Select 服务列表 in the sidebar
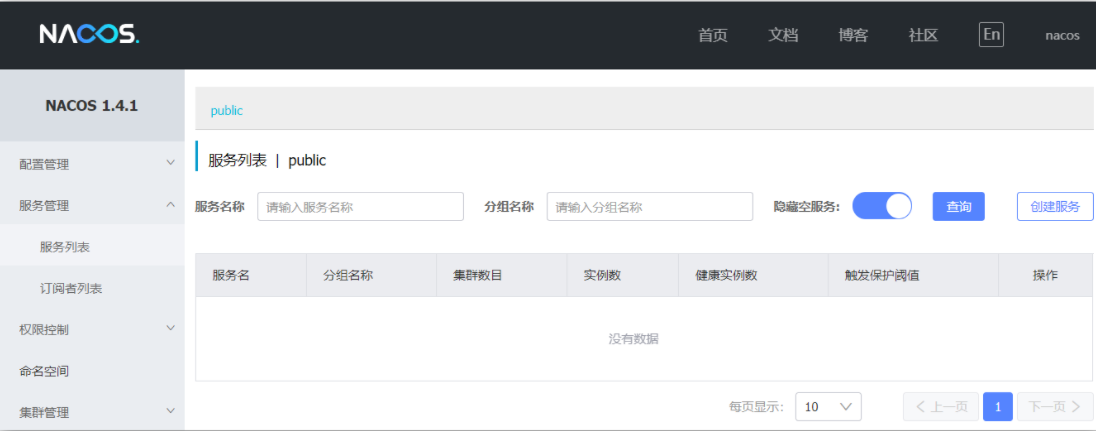The width and height of the screenshot is (1096, 431). (92, 245)
